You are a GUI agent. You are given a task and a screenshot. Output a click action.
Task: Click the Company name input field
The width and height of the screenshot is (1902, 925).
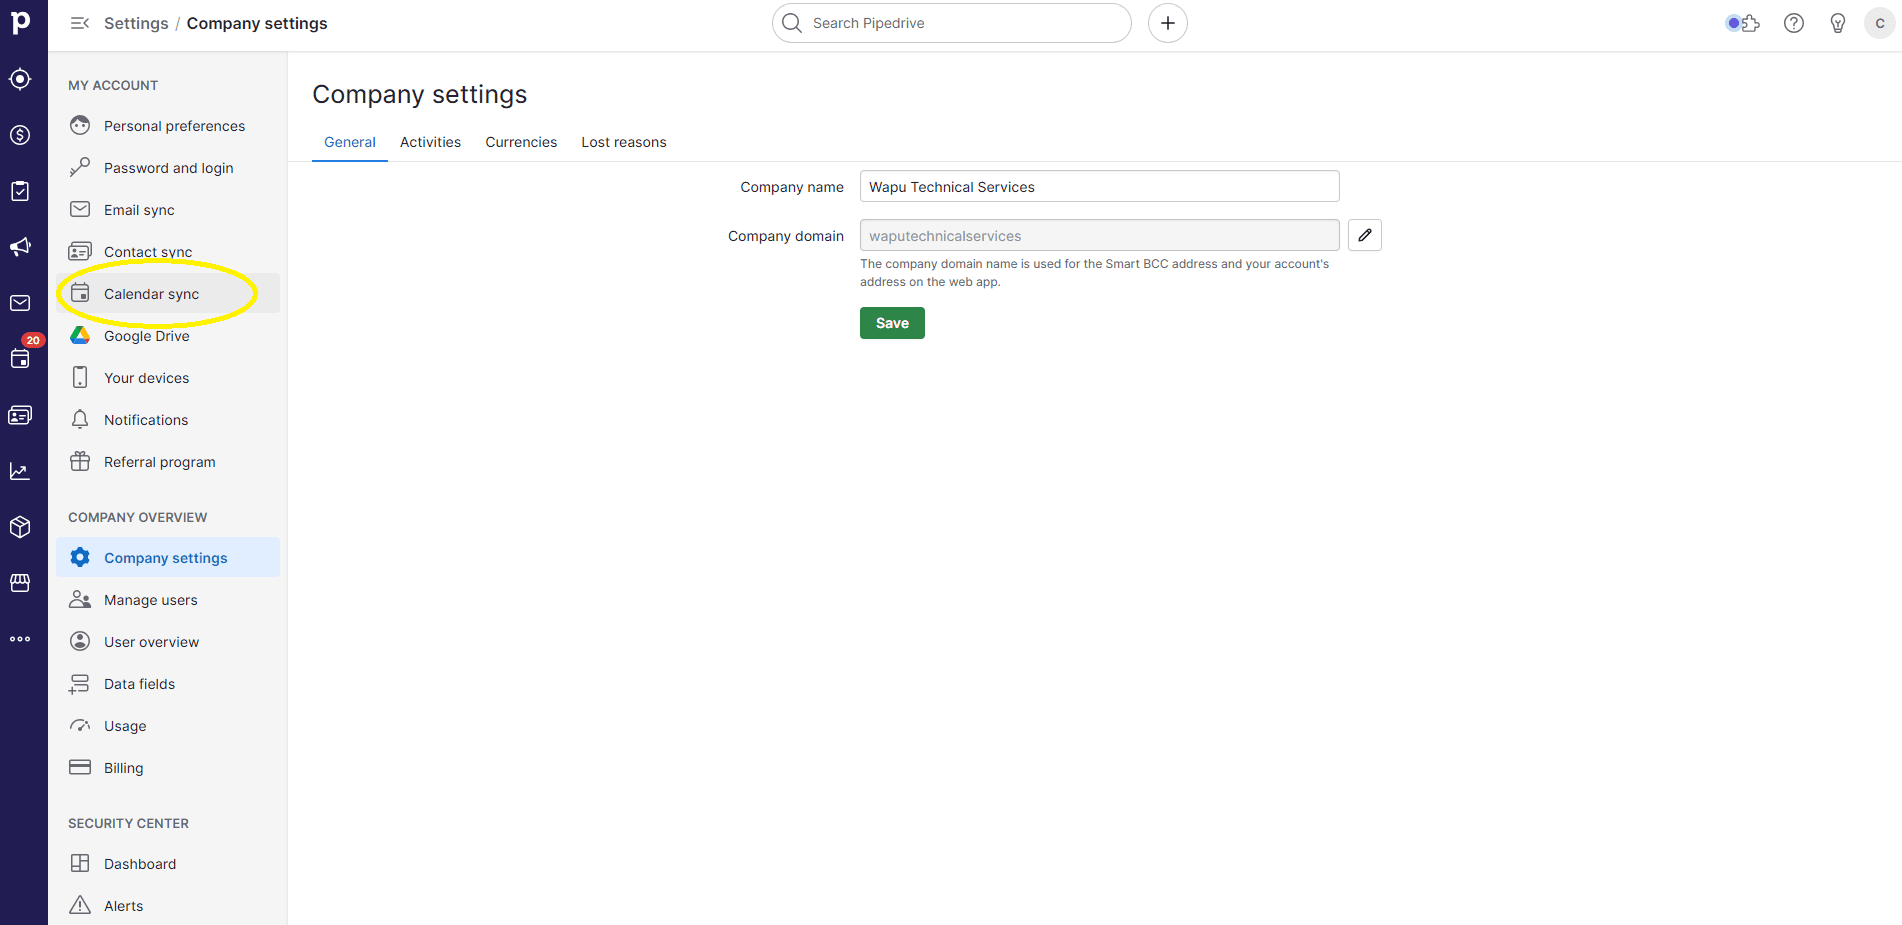click(1099, 186)
